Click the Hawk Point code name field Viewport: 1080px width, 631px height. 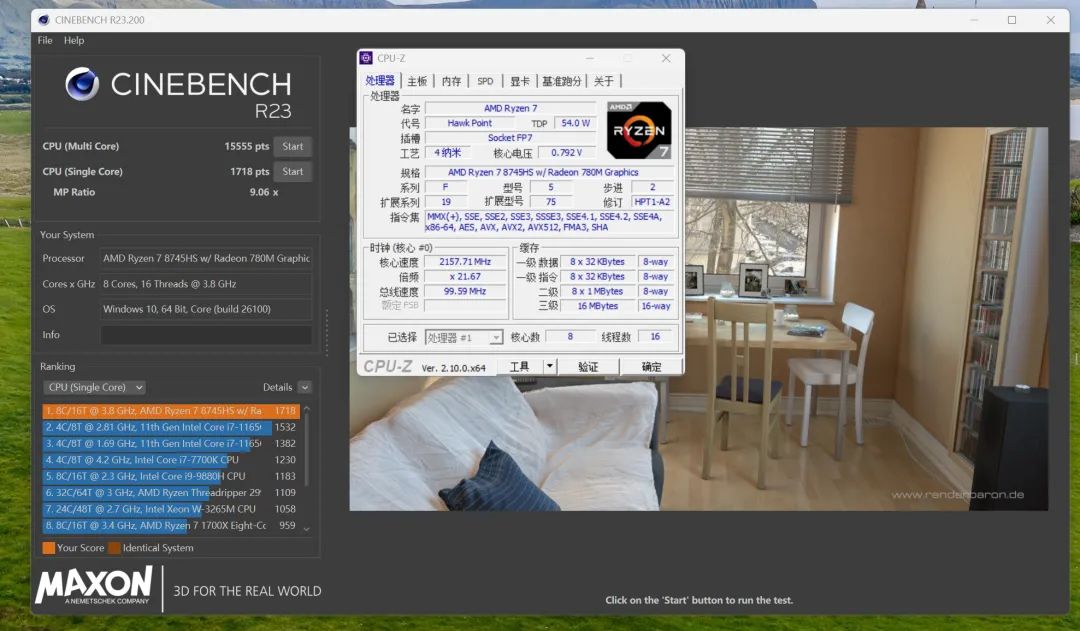point(470,123)
